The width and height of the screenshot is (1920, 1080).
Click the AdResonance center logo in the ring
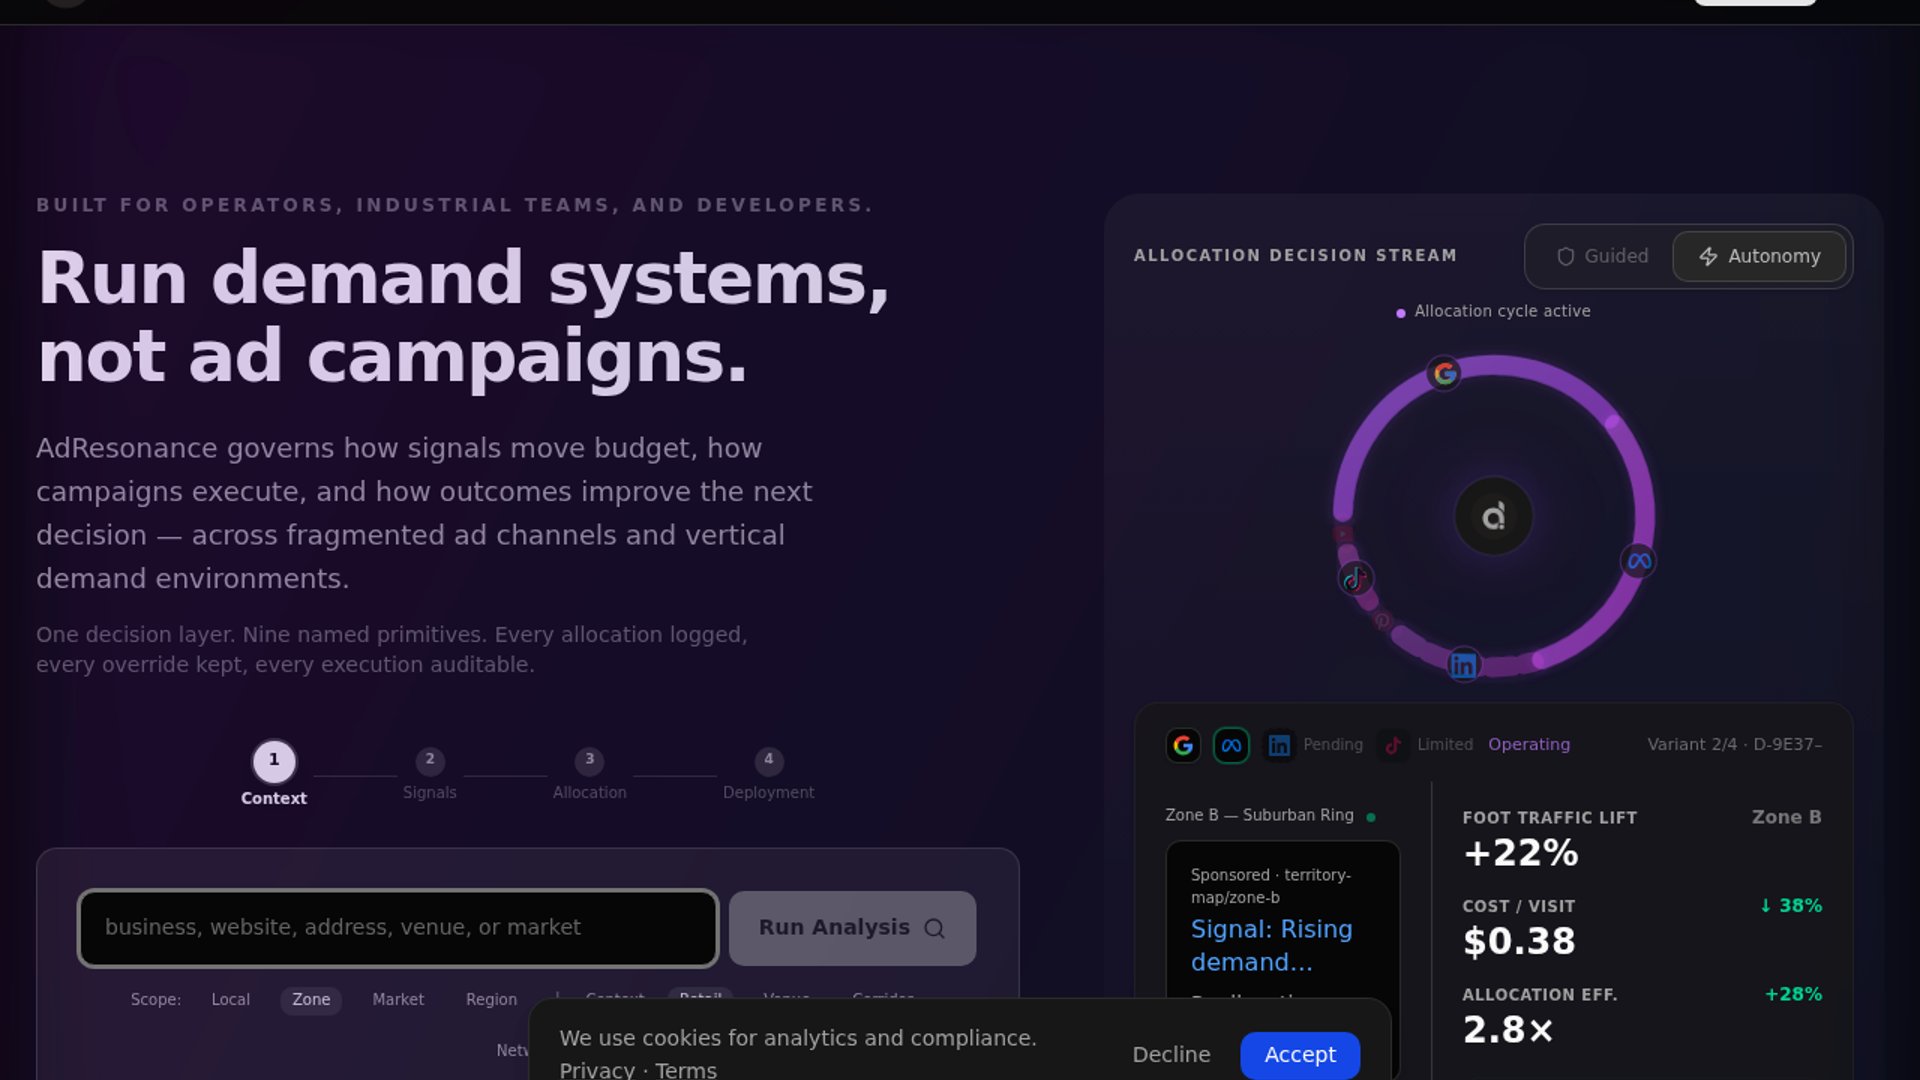coord(1493,517)
